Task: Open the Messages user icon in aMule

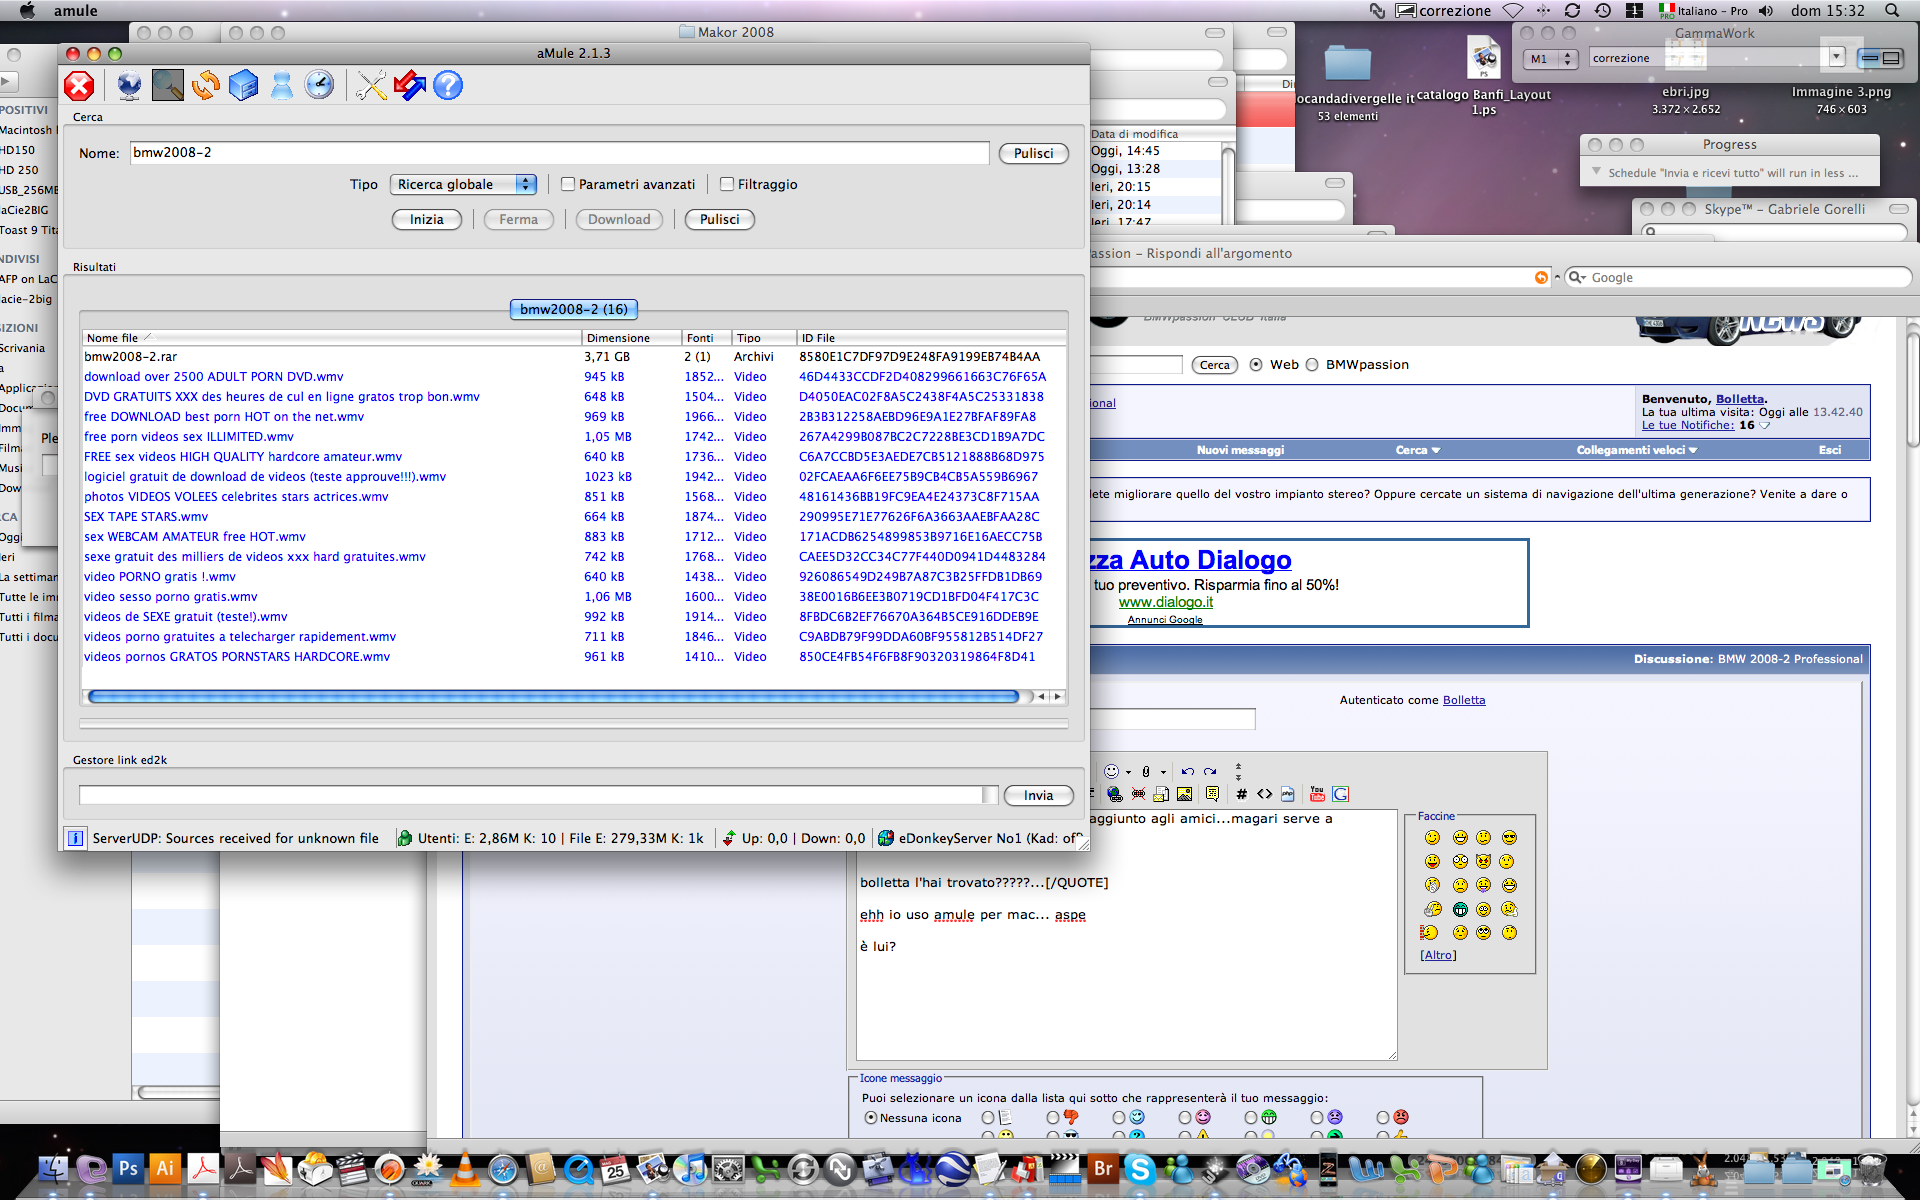Action: 282,86
